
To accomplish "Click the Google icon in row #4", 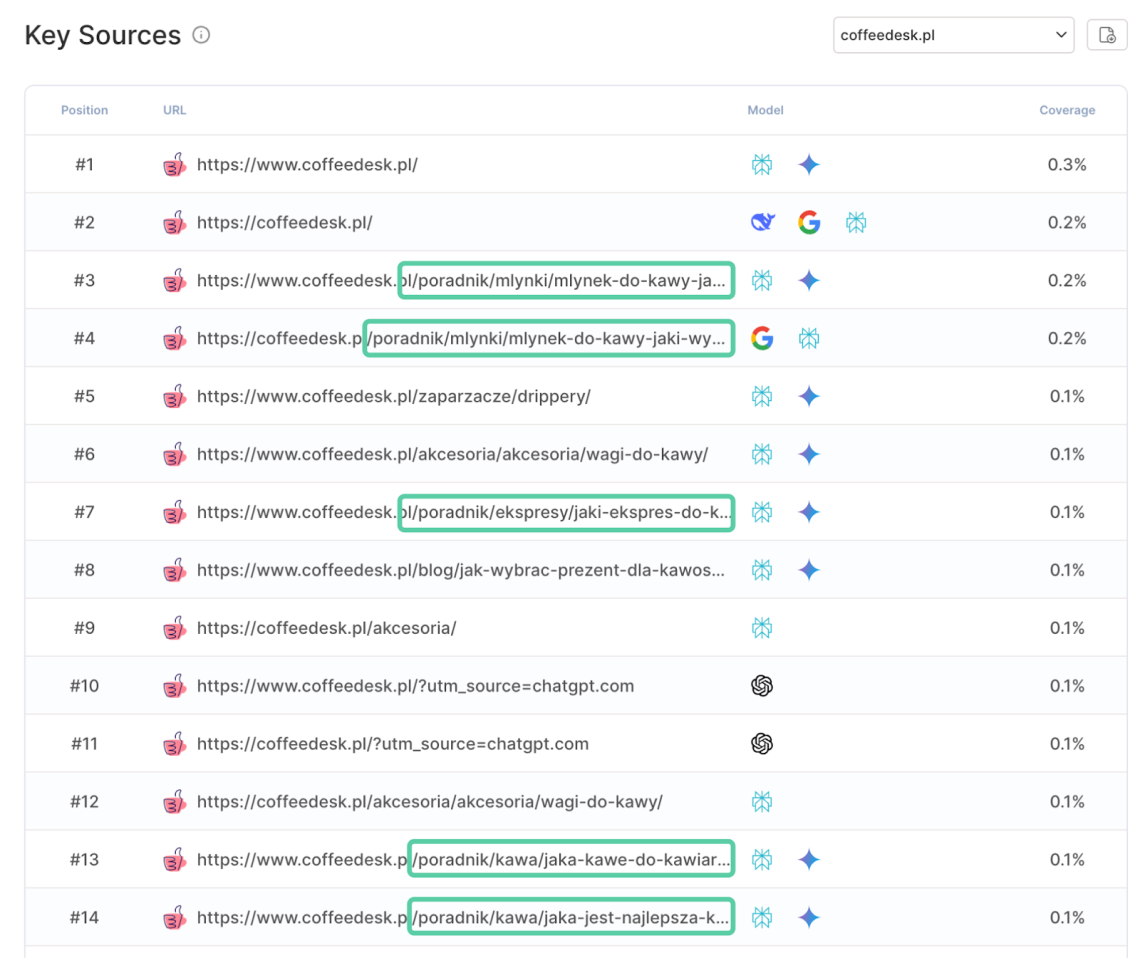I will coord(762,338).
